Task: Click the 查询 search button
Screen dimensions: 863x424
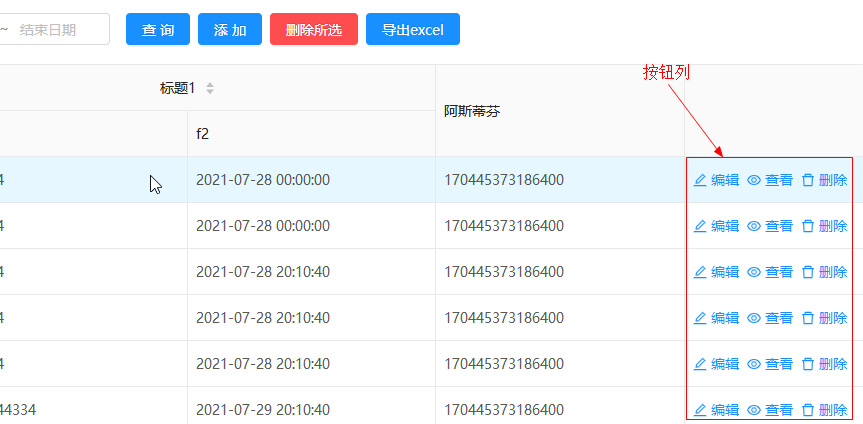Action: point(158,29)
